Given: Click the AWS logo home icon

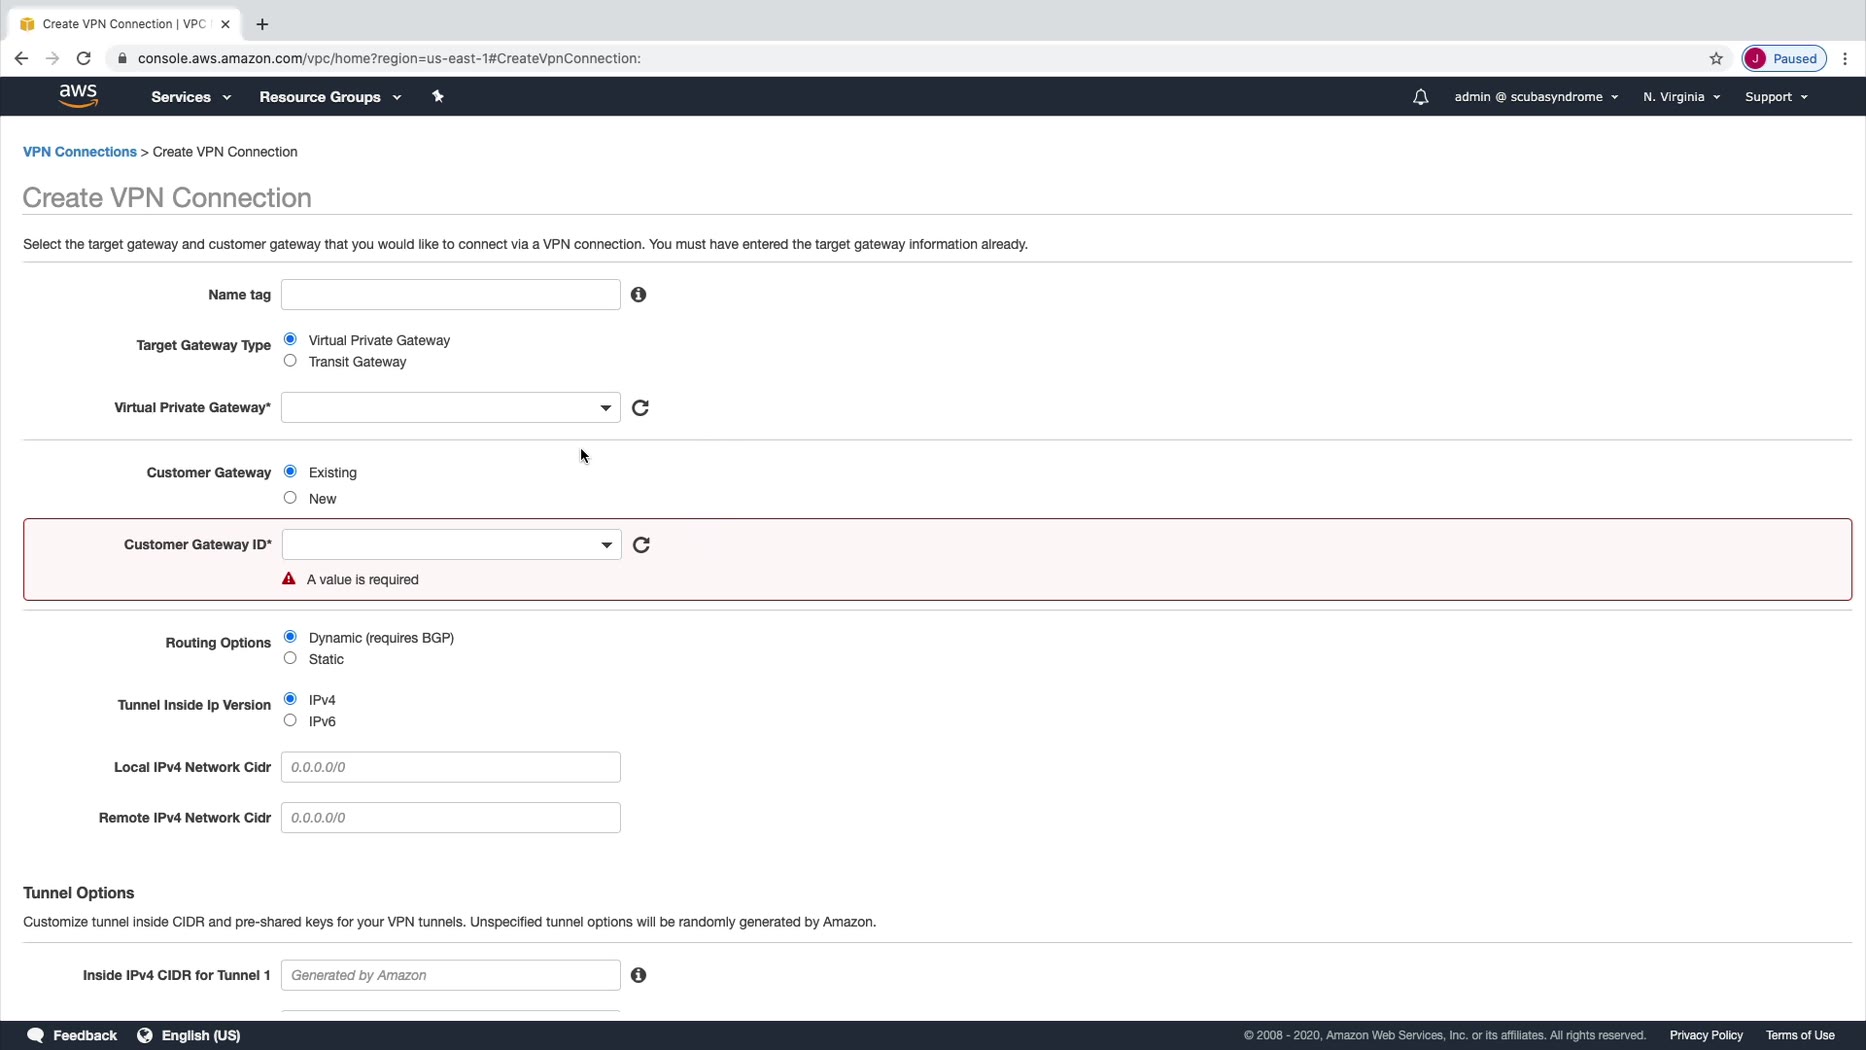Looking at the screenshot, I should pyautogui.click(x=78, y=96).
